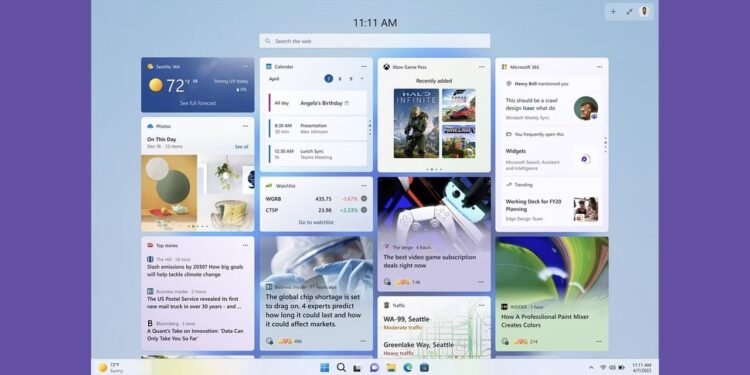Open the On This Day photo collage
The image size is (750, 375).
point(198,193)
